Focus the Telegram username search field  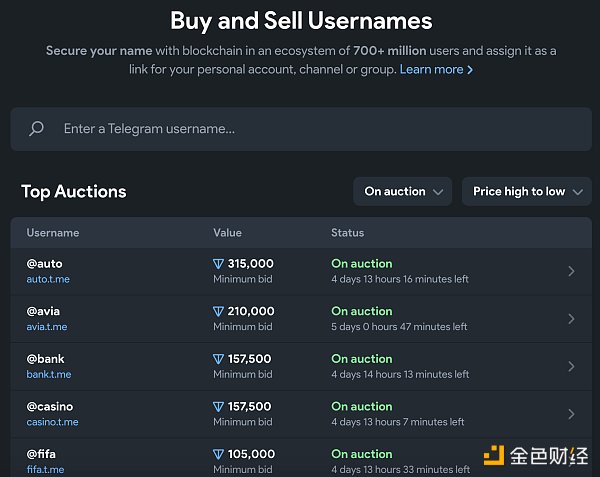coord(300,129)
